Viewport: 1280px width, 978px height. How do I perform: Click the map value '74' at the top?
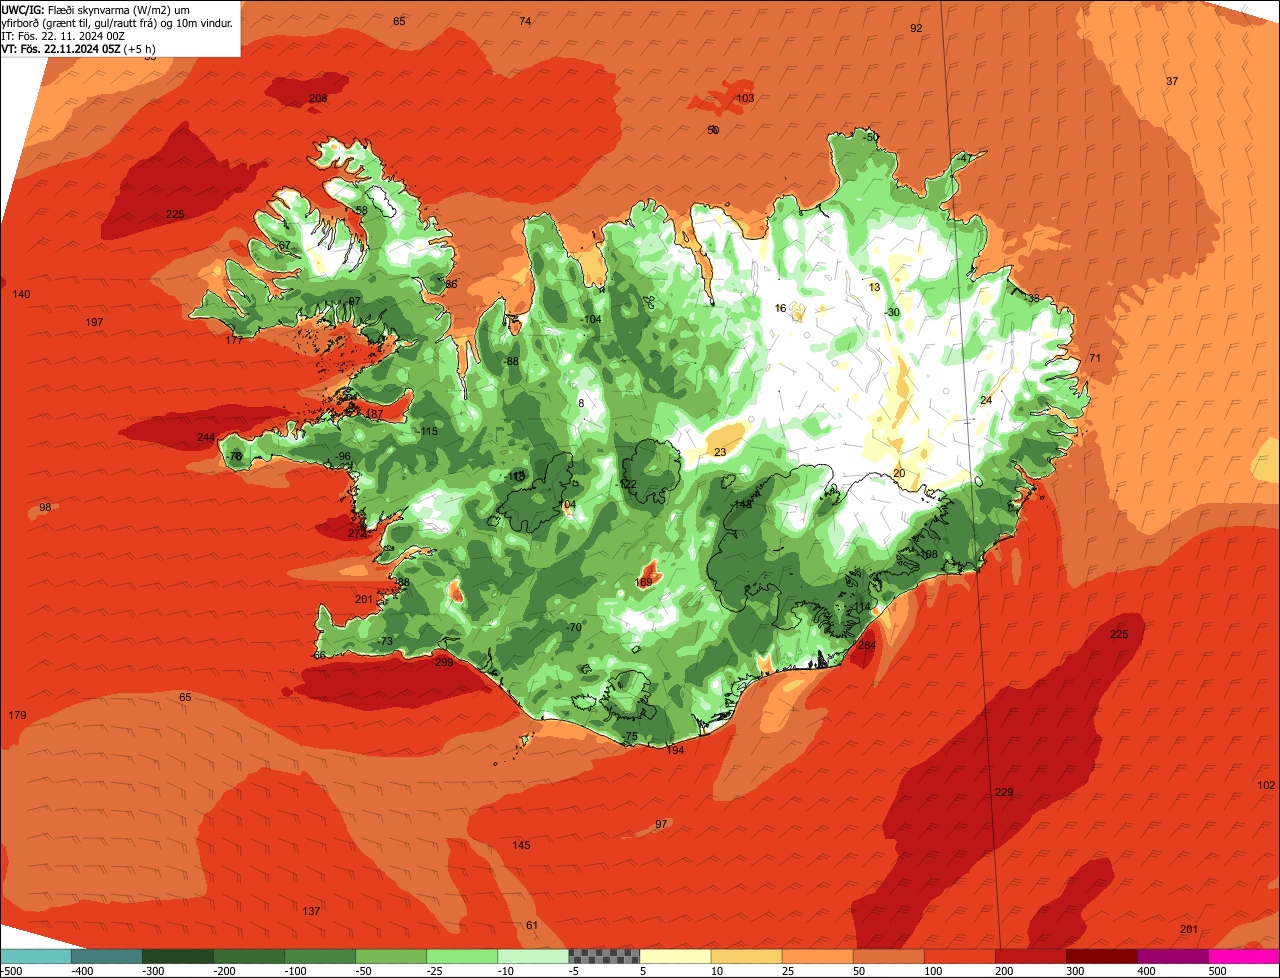(525, 21)
